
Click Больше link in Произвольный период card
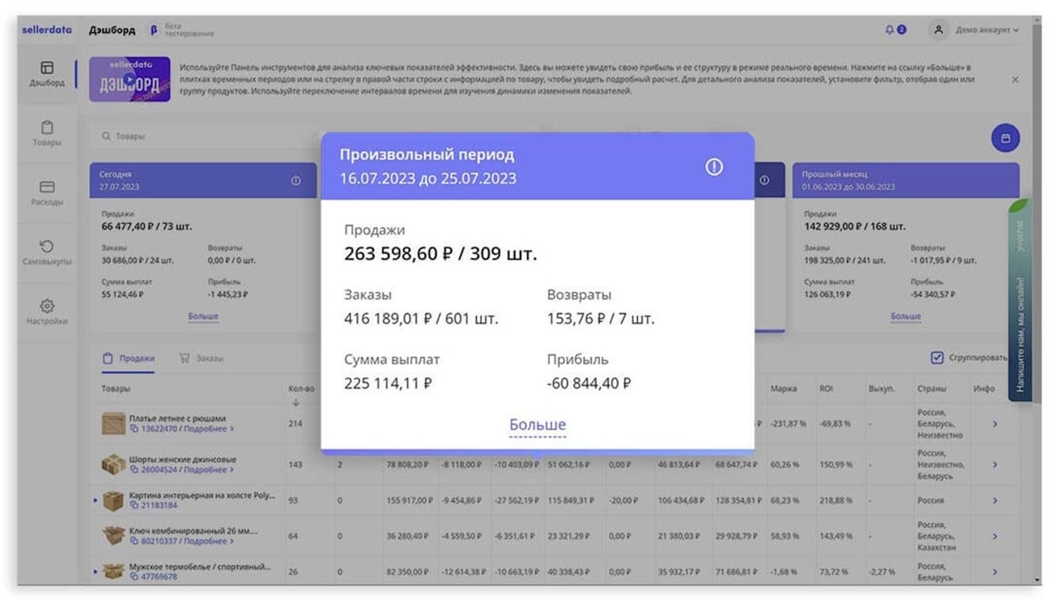click(537, 425)
